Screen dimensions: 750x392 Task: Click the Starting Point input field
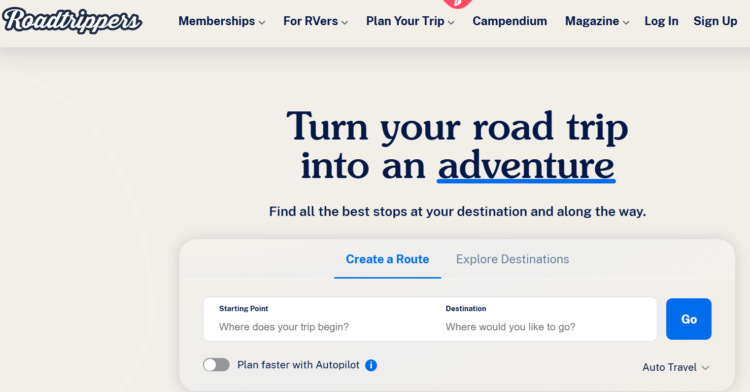(317, 319)
